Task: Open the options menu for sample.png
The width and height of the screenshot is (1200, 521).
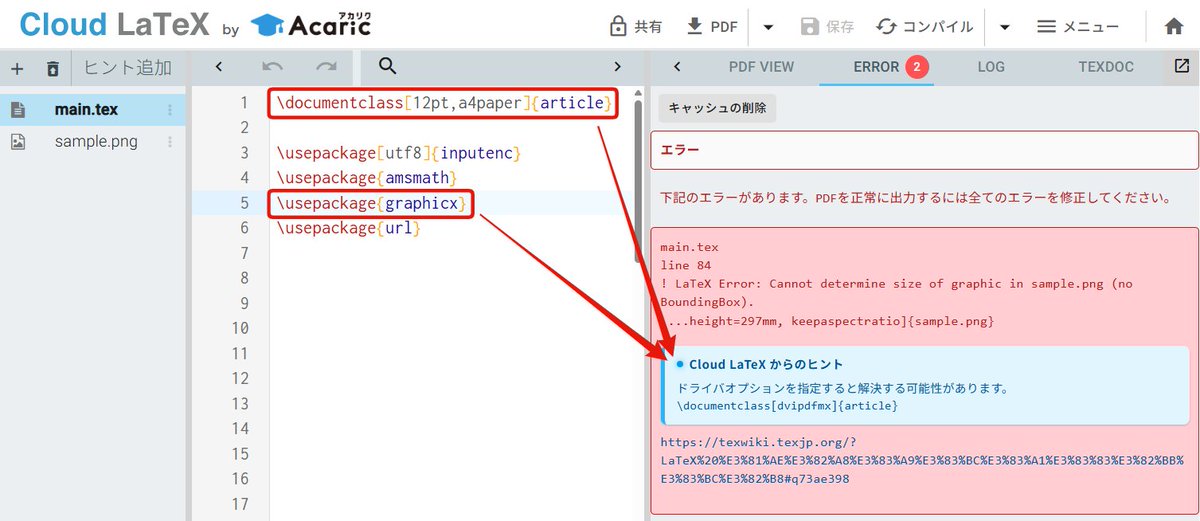Action: click(169, 141)
